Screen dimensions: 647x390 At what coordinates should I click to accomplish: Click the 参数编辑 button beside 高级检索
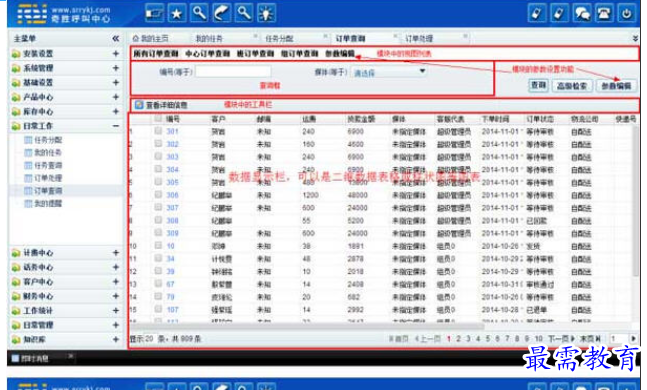(x=616, y=85)
